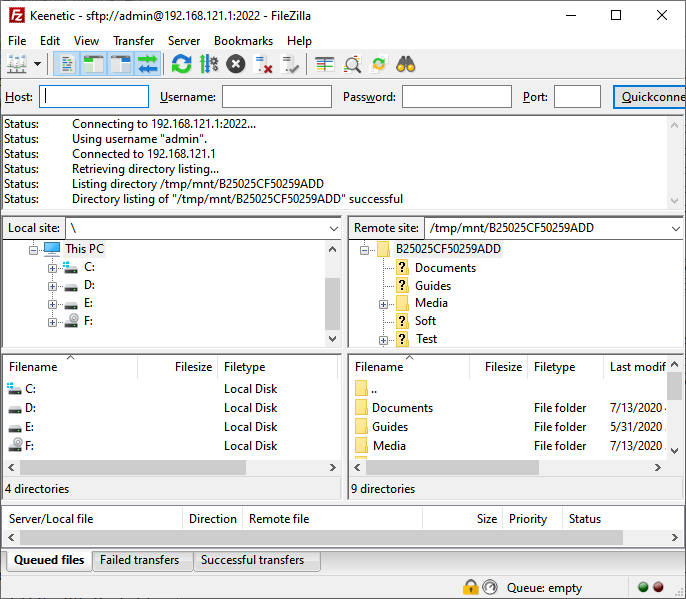
Task: Focus the Host input field
Action: coord(94,96)
